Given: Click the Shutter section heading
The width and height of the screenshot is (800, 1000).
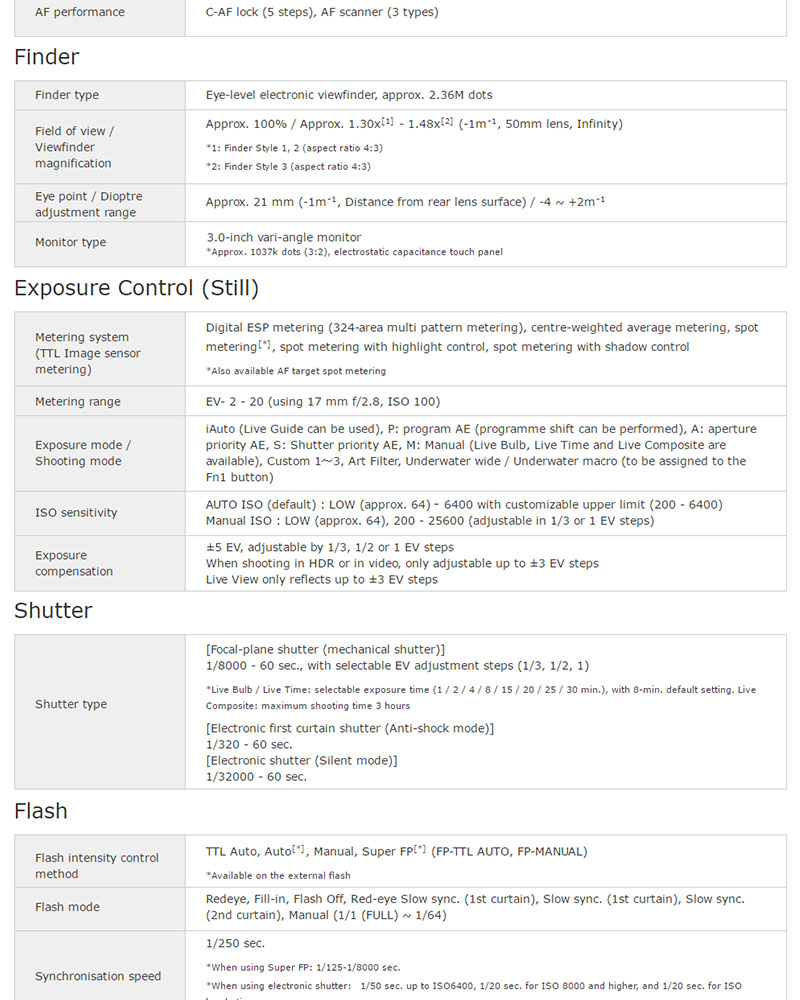Looking at the screenshot, I should [53, 611].
